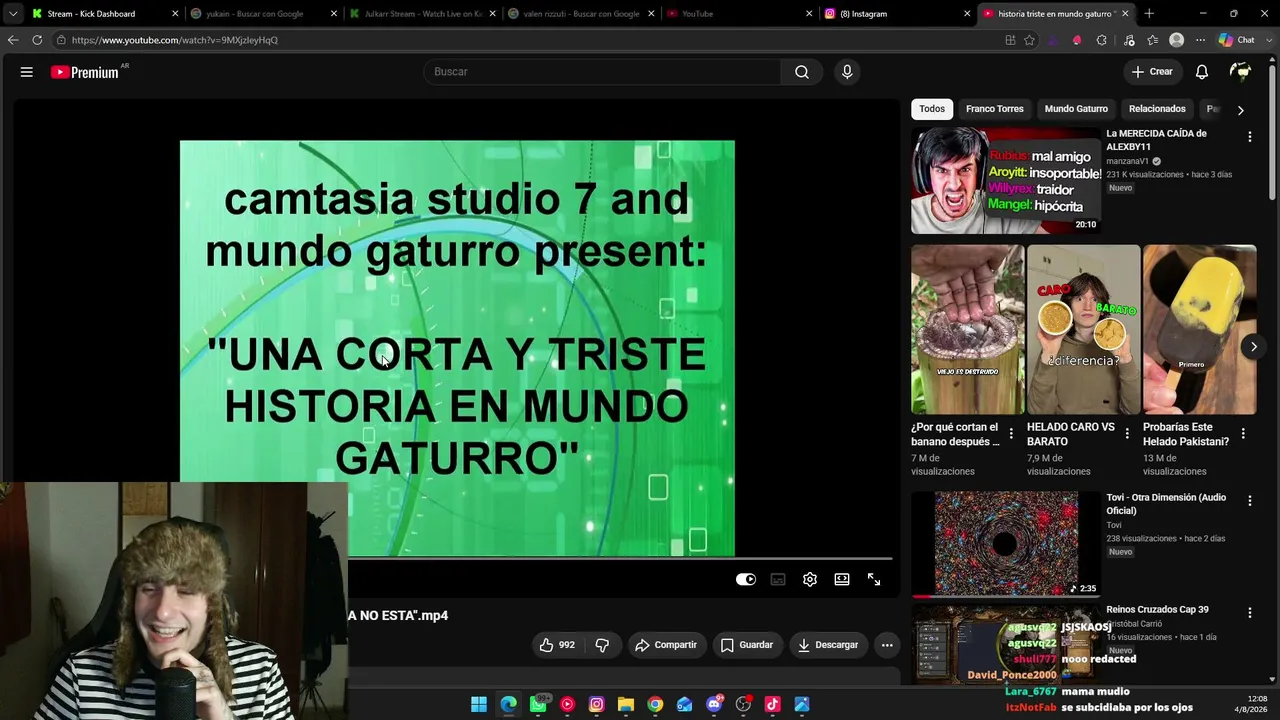This screenshot has height=720, width=1280.
Task: Open options for the ALEXBY11 video
Action: click(1249, 137)
